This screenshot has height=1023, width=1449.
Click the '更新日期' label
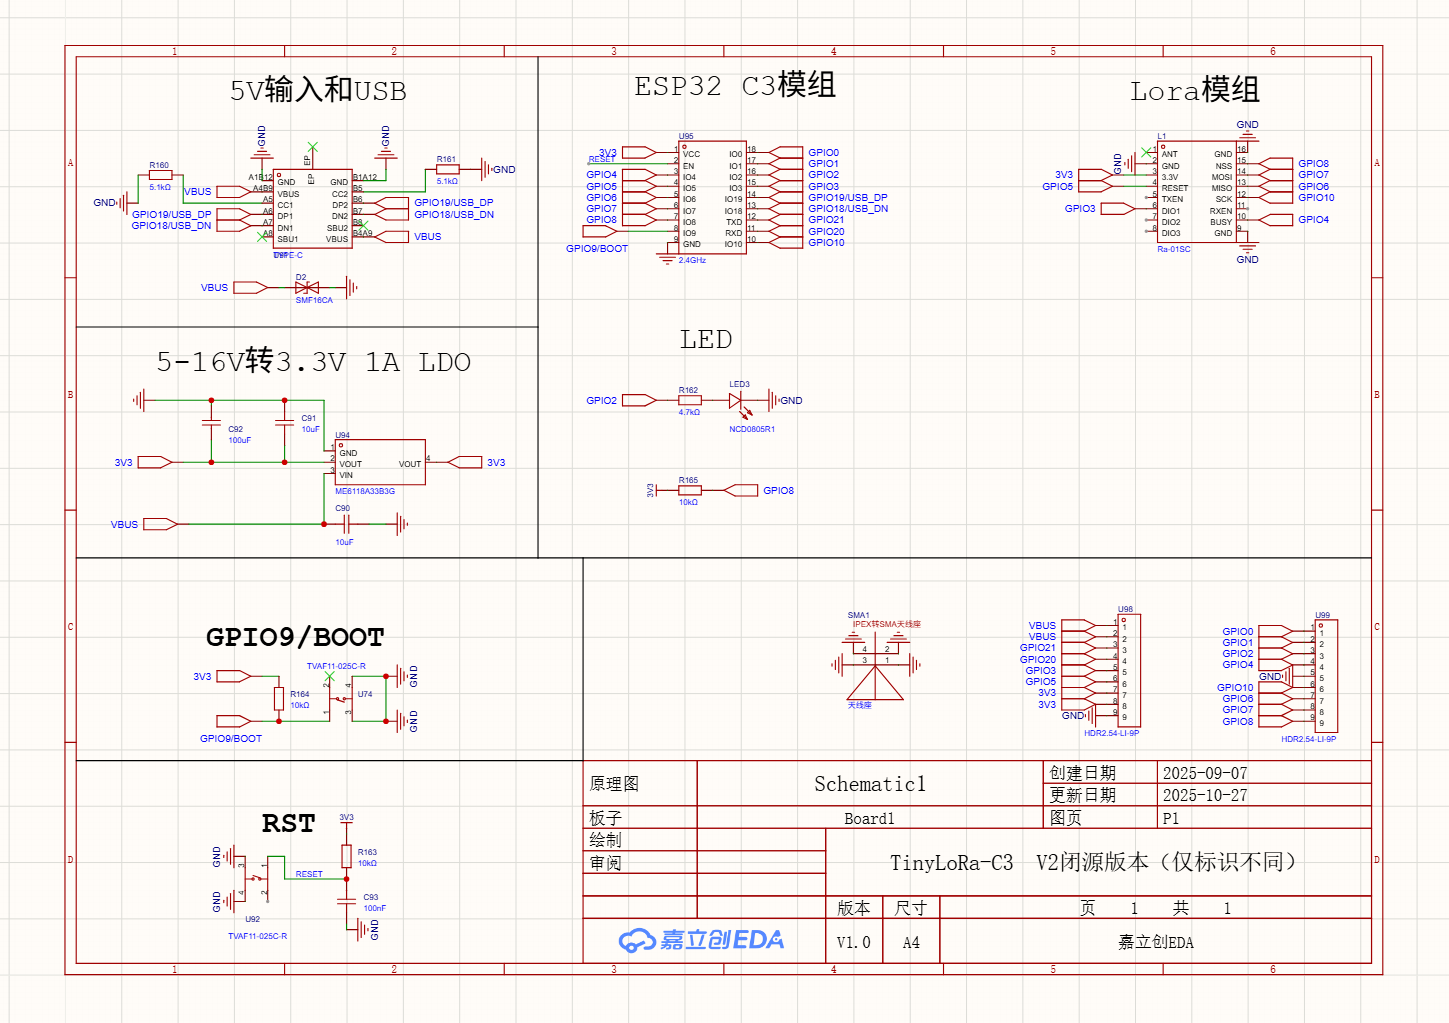(1082, 795)
